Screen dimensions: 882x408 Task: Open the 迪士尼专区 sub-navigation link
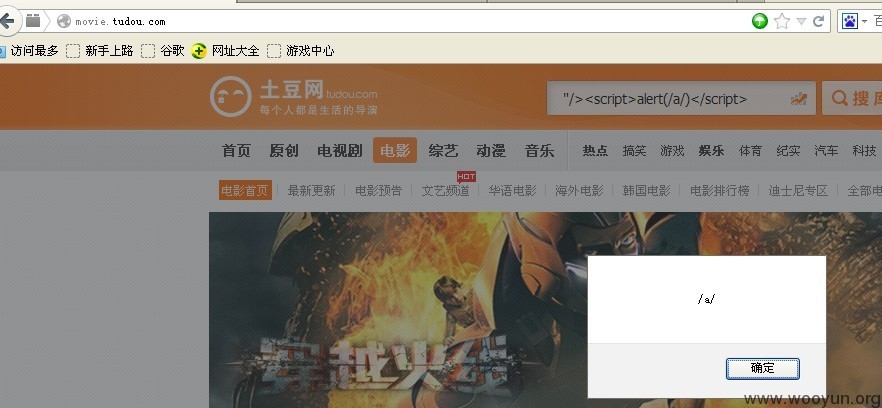point(799,191)
